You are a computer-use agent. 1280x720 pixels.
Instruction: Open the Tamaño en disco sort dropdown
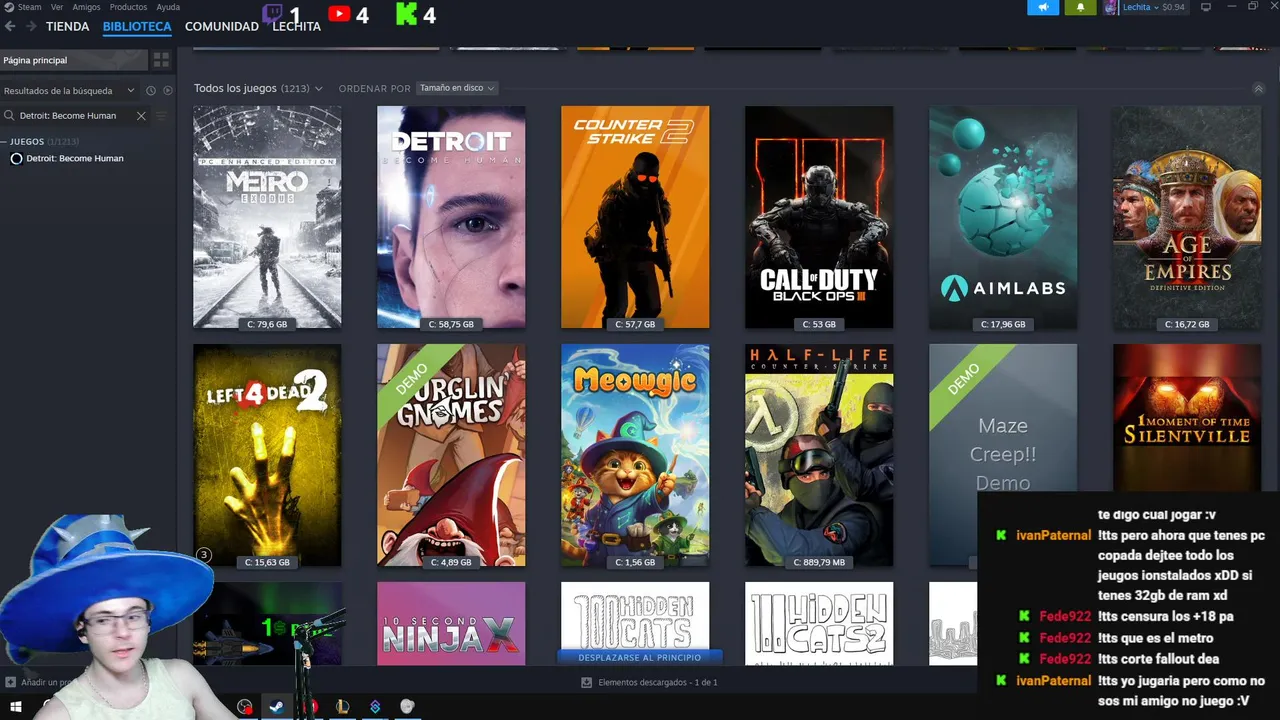457,88
